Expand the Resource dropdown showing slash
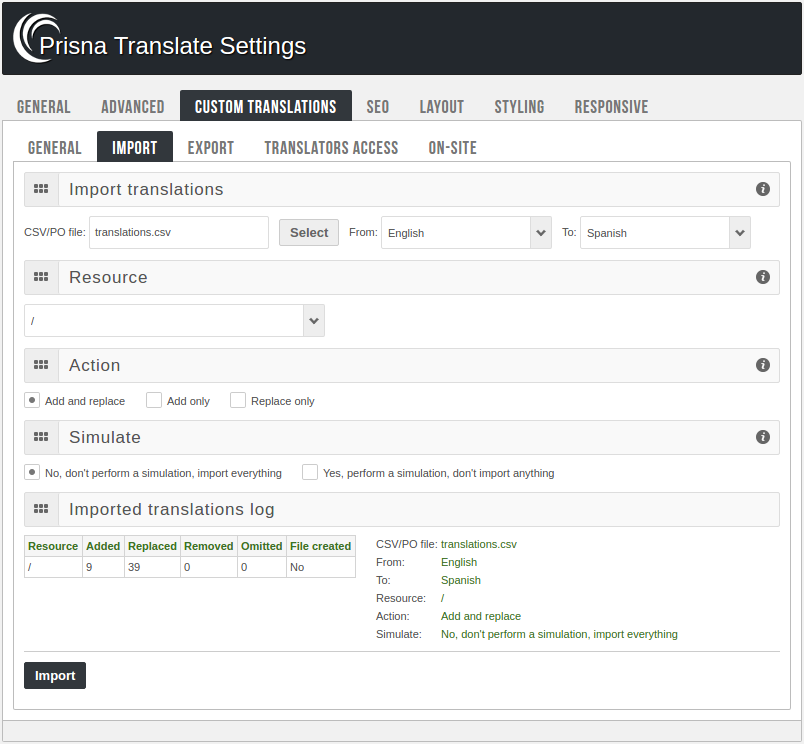The height and width of the screenshot is (744, 804). [x=174, y=321]
